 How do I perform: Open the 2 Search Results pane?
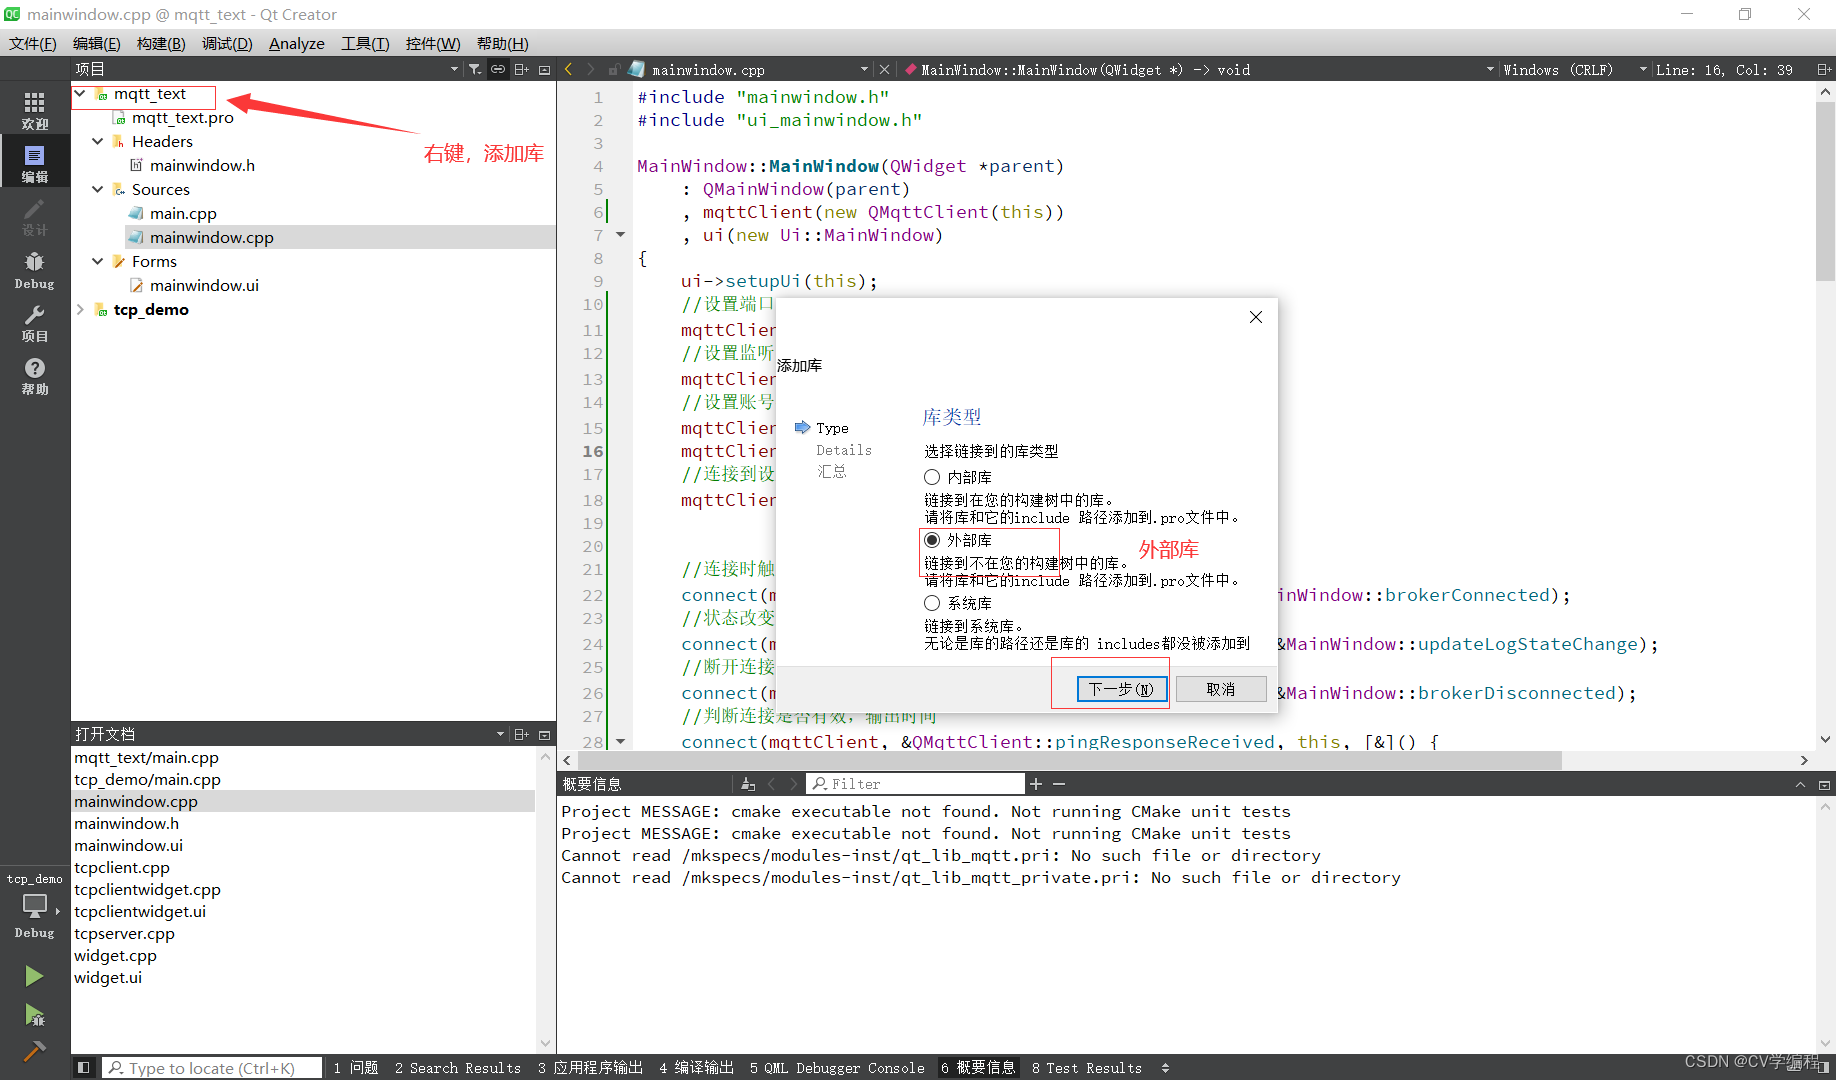coord(458,1067)
